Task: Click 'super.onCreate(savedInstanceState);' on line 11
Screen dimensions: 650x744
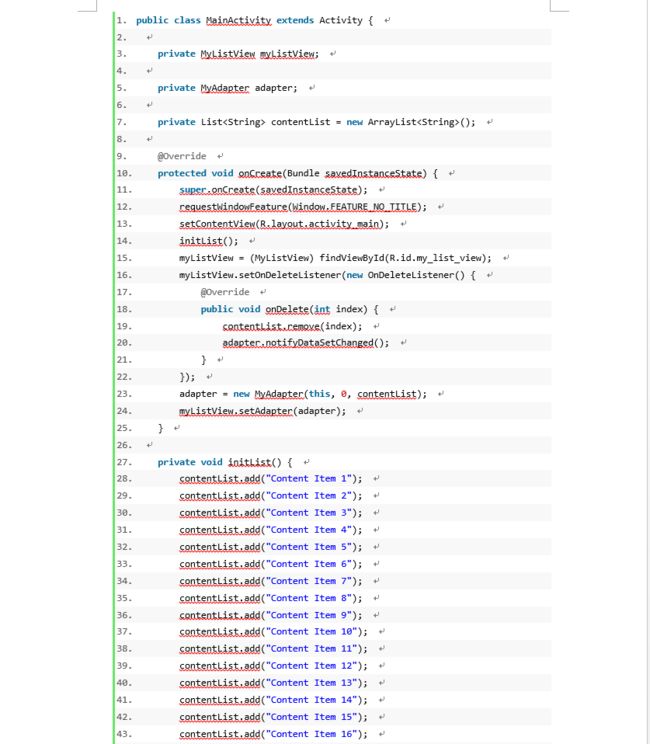Action: click(273, 190)
